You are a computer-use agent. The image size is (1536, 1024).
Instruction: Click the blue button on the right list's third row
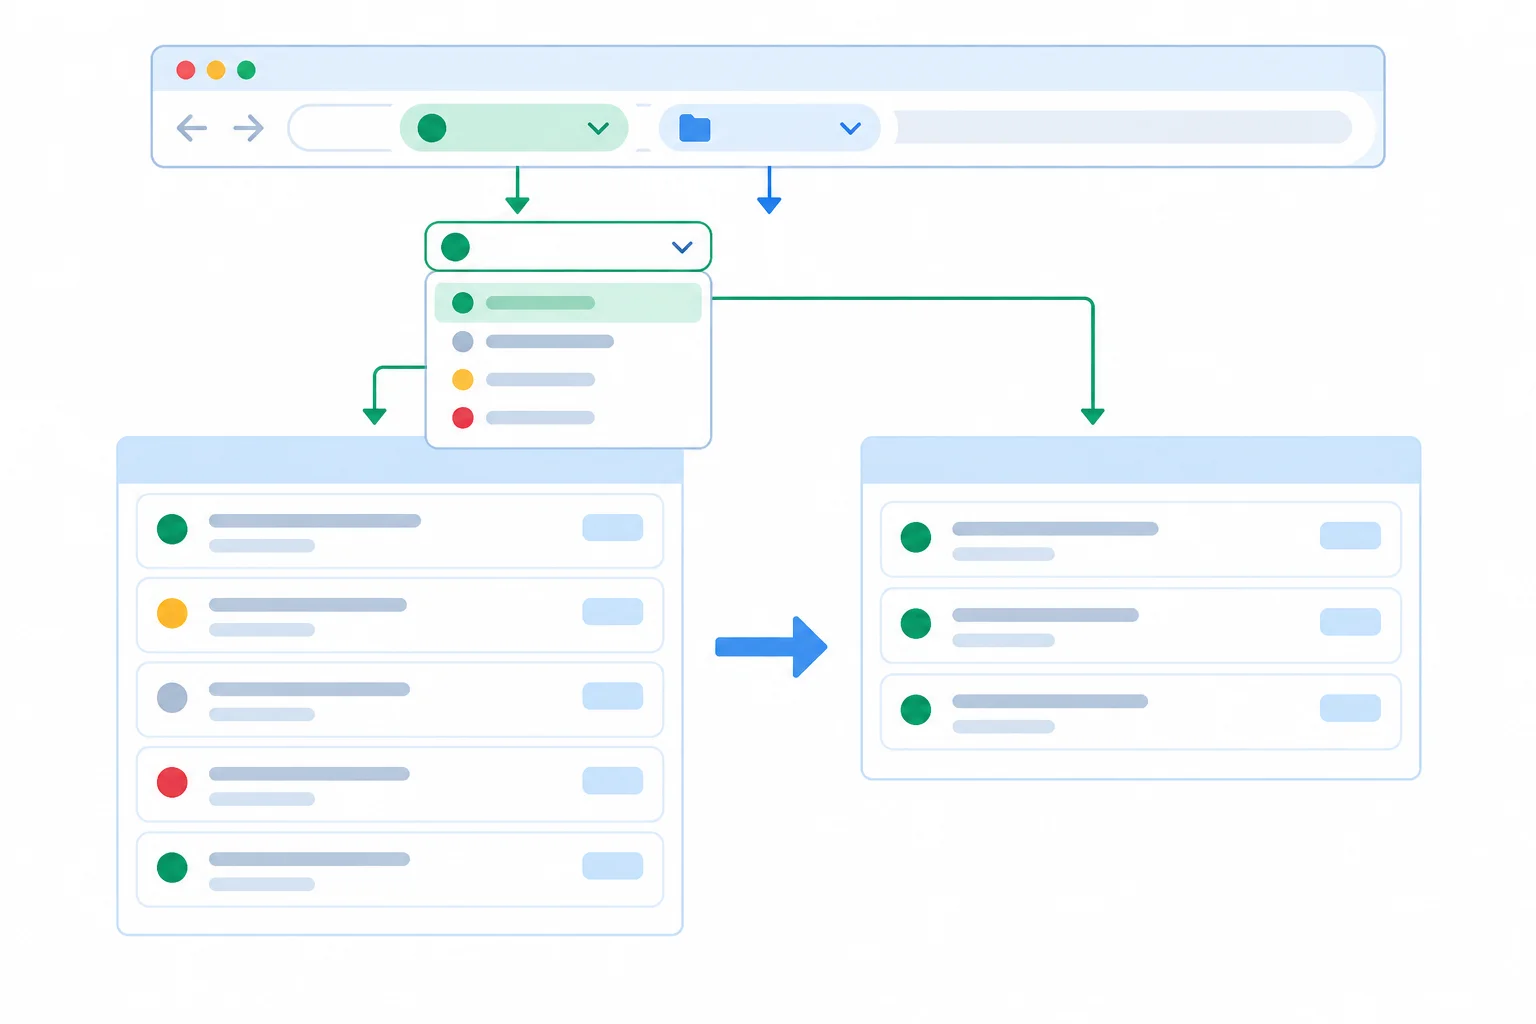point(1350,708)
